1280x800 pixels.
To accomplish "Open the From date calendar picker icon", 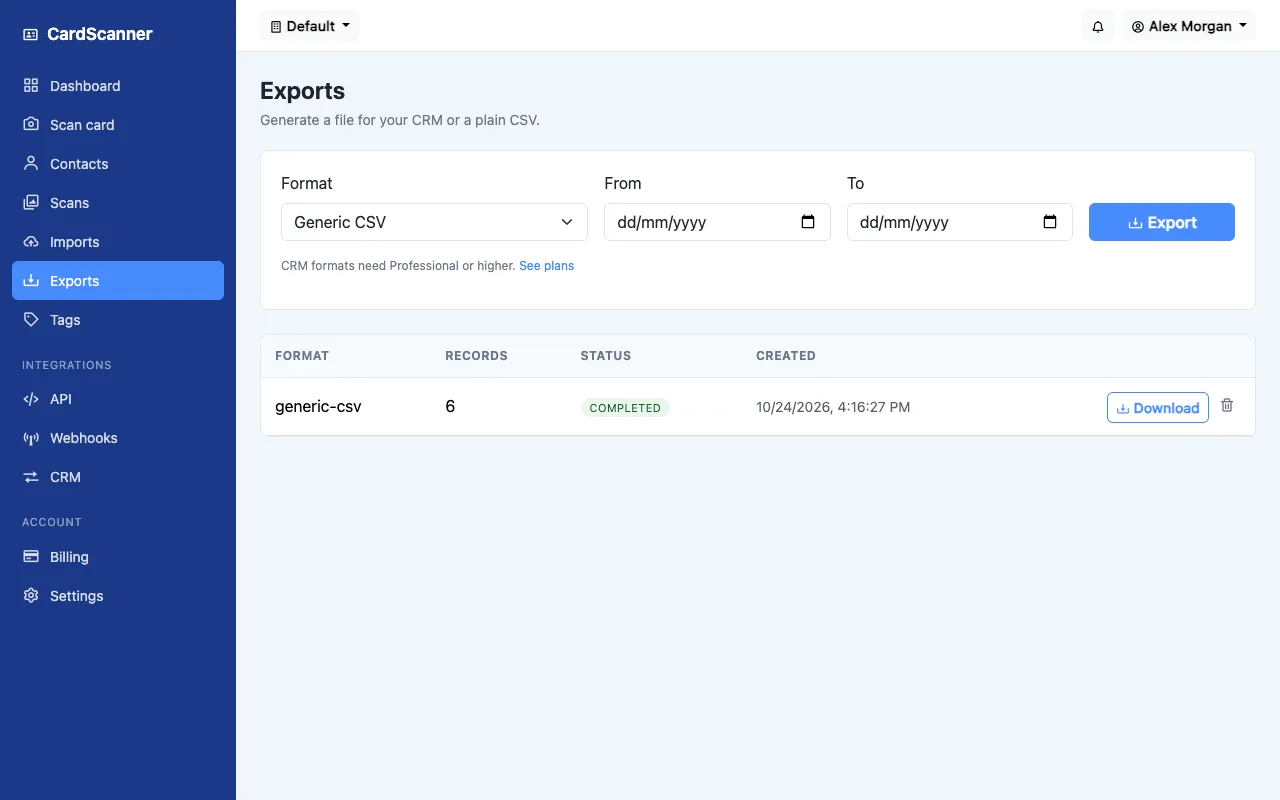I will tap(808, 222).
